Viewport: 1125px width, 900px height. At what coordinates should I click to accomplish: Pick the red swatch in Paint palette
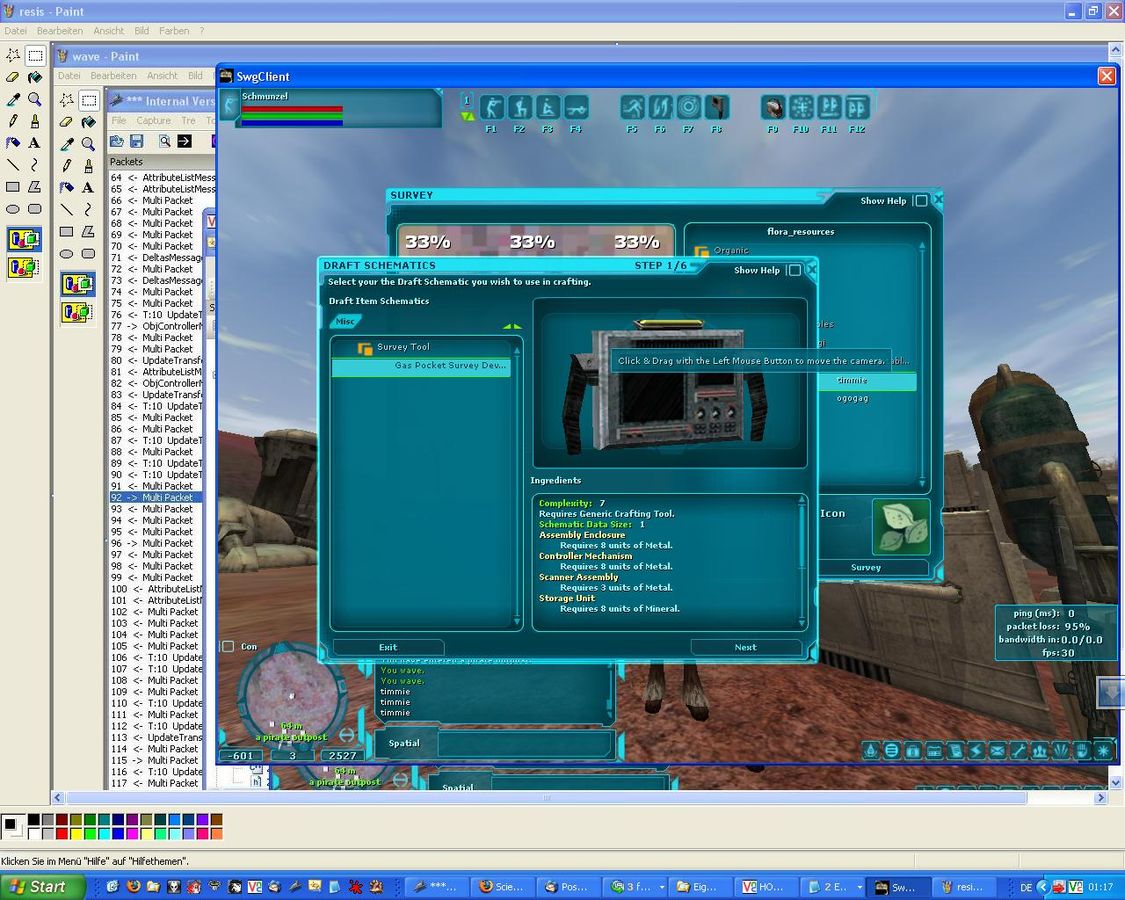pos(62,834)
